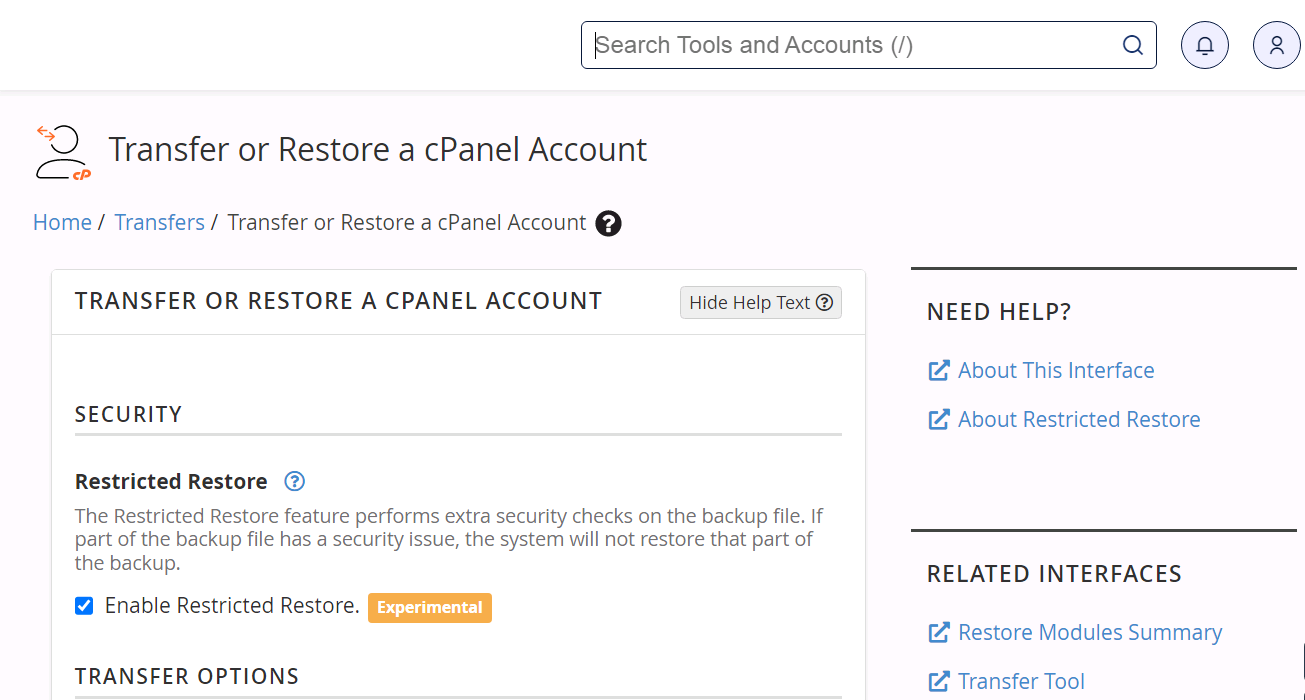1305x700 pixels.
Task: Click the Hide Help Text button
Action: click(761, 303)
